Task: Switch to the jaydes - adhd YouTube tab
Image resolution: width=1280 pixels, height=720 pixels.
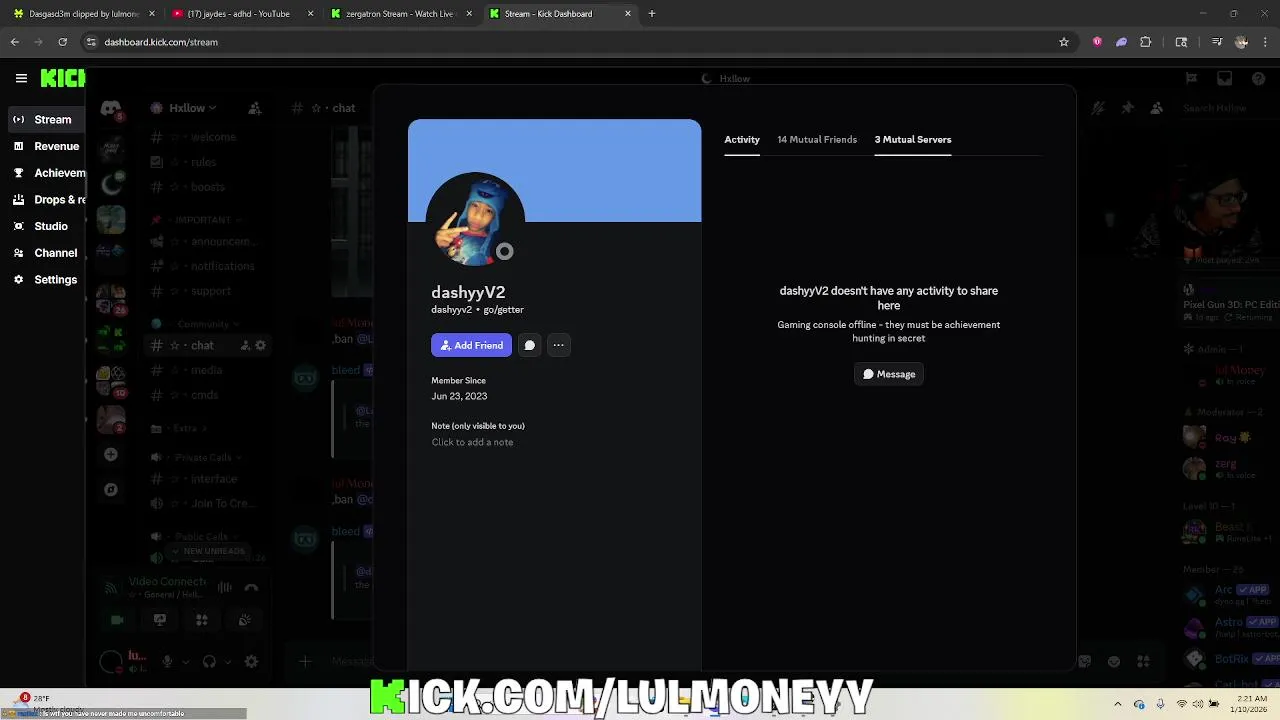Action: (x=240, y=14)
